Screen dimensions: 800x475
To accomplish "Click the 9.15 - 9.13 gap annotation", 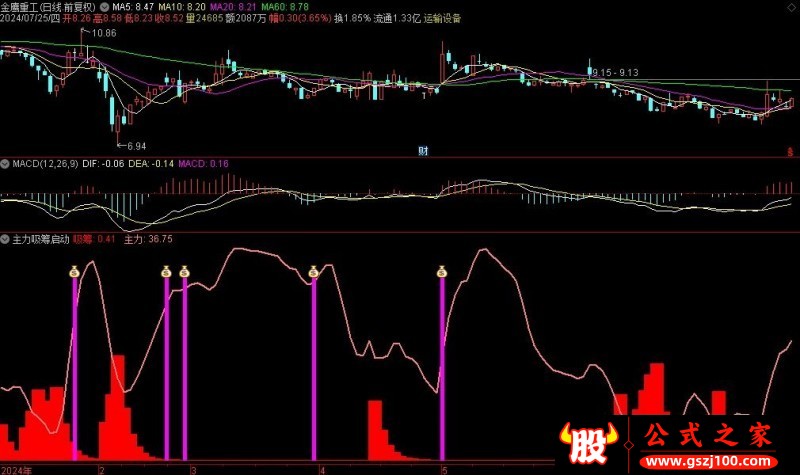I will 615,73.
